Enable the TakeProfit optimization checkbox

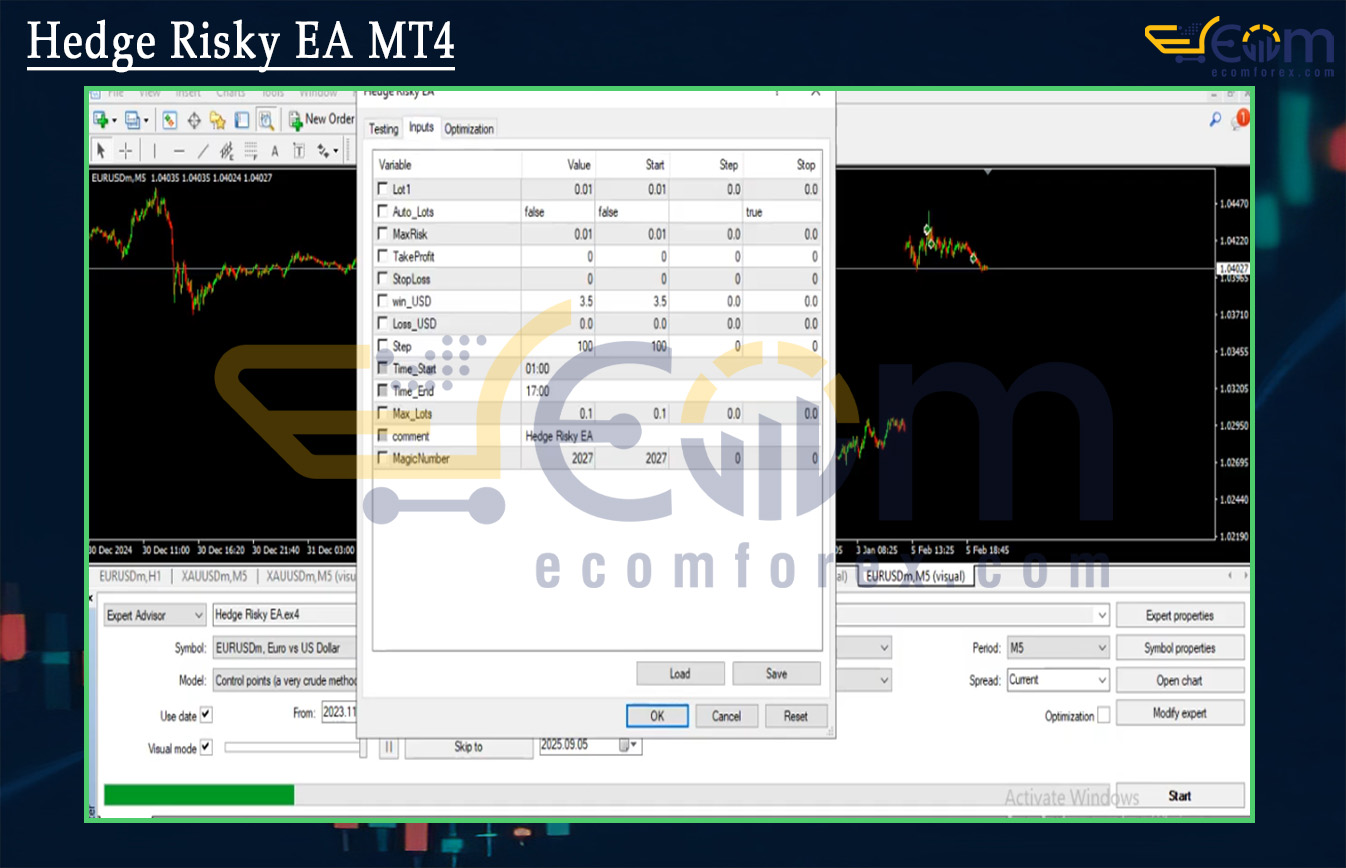click(382, 257)
